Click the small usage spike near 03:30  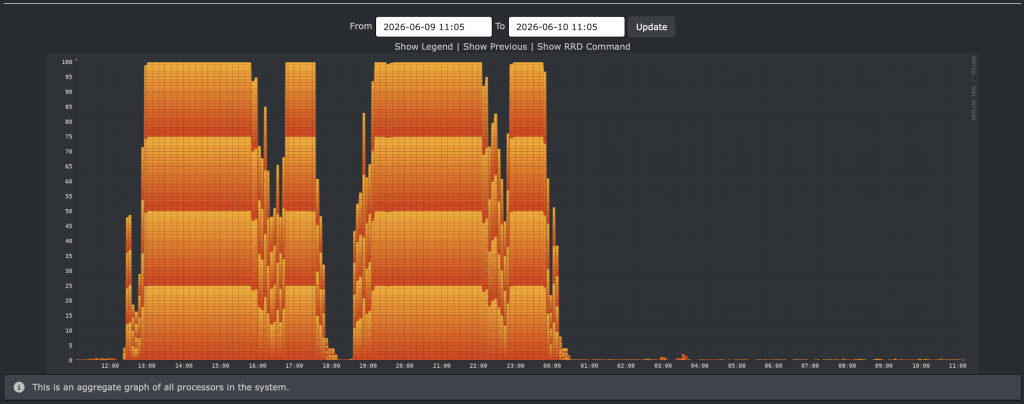684,357
